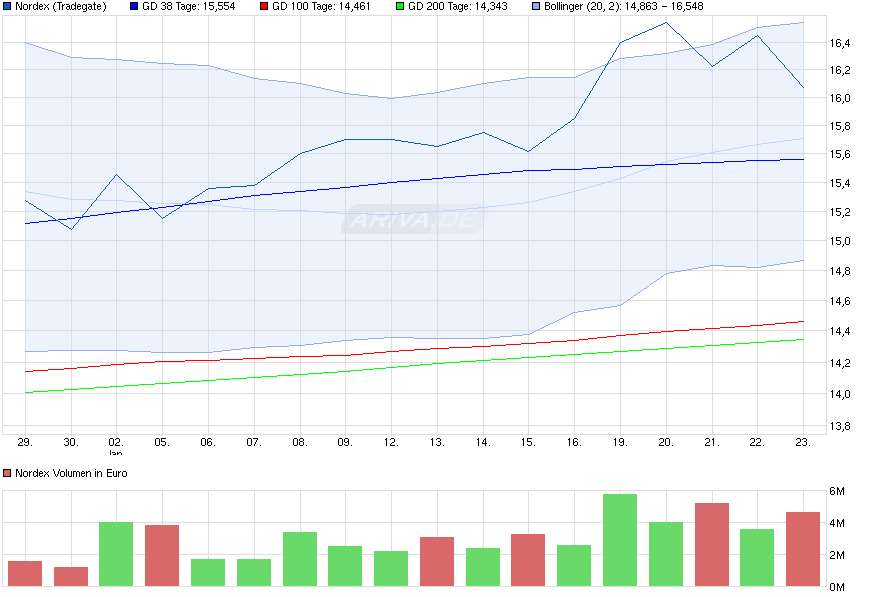Viewport: 871px width, 597px height.
Task: Click the '06.' date axis label
Action: click(208, 442)
